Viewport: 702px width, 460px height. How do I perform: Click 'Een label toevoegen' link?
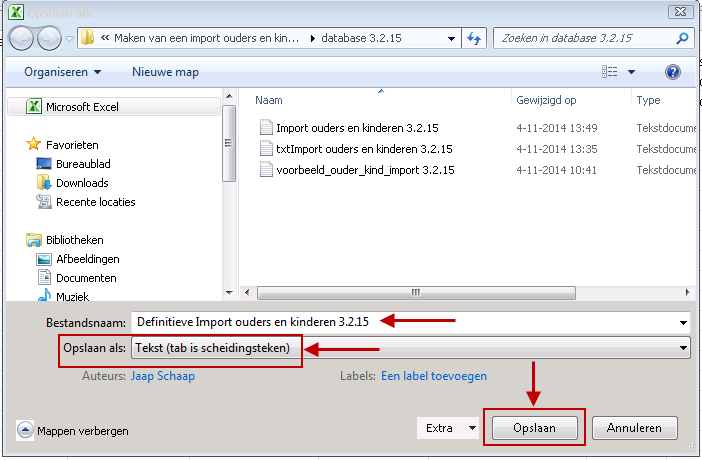[x=434, y=376]
